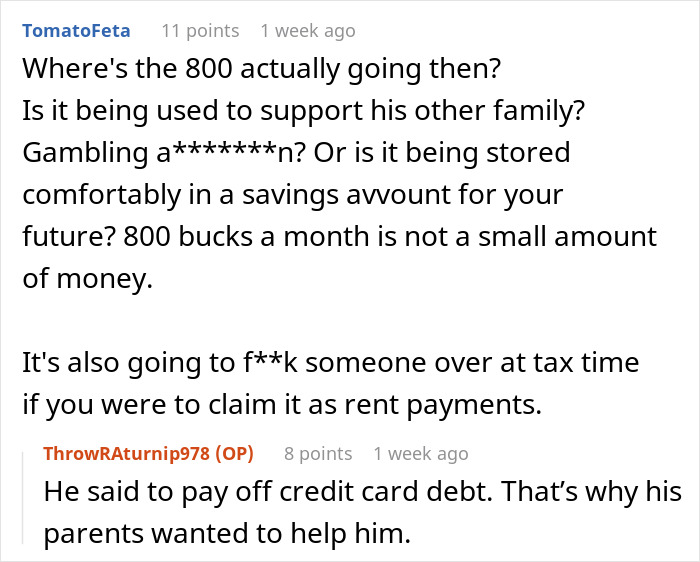
Task: Click the line 'of money.'
Action: (x=88, y=279)
